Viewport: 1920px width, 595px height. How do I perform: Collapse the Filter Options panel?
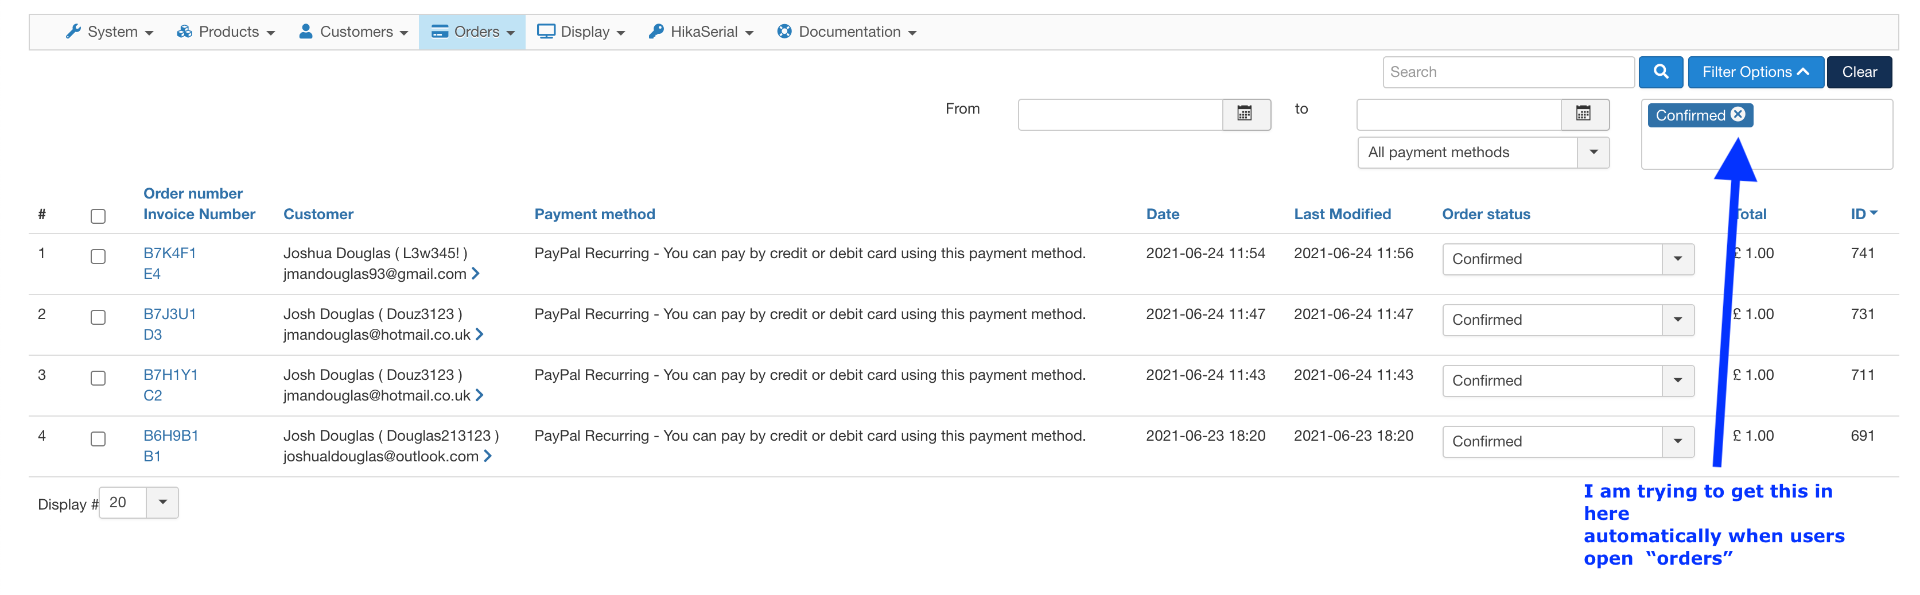[x=1755, y=72]
